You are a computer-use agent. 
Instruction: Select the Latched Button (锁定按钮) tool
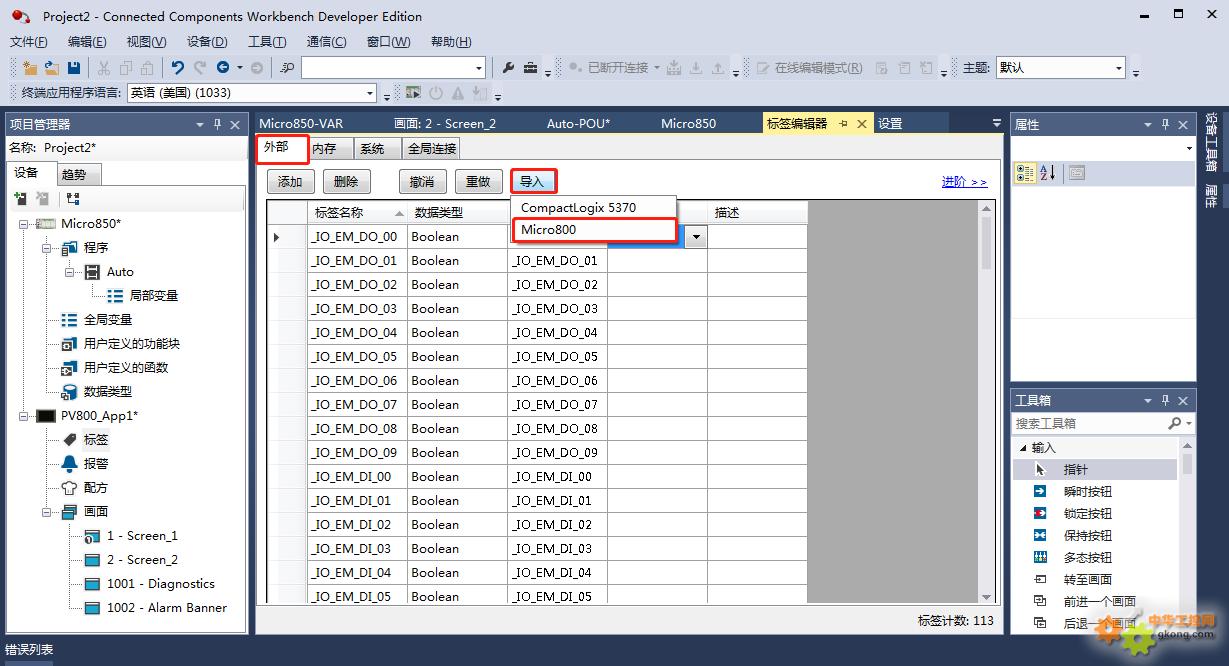pos(1096,513)
